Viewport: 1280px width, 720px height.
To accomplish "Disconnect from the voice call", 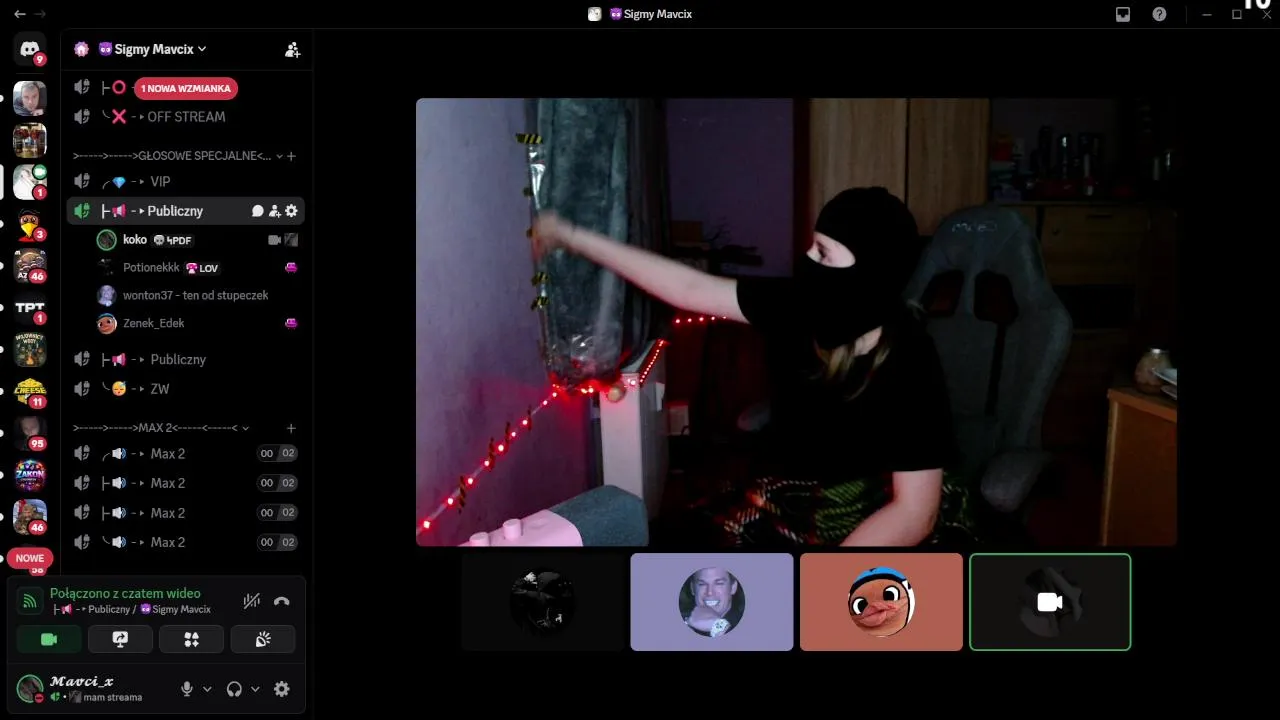I will click(282, 601).
